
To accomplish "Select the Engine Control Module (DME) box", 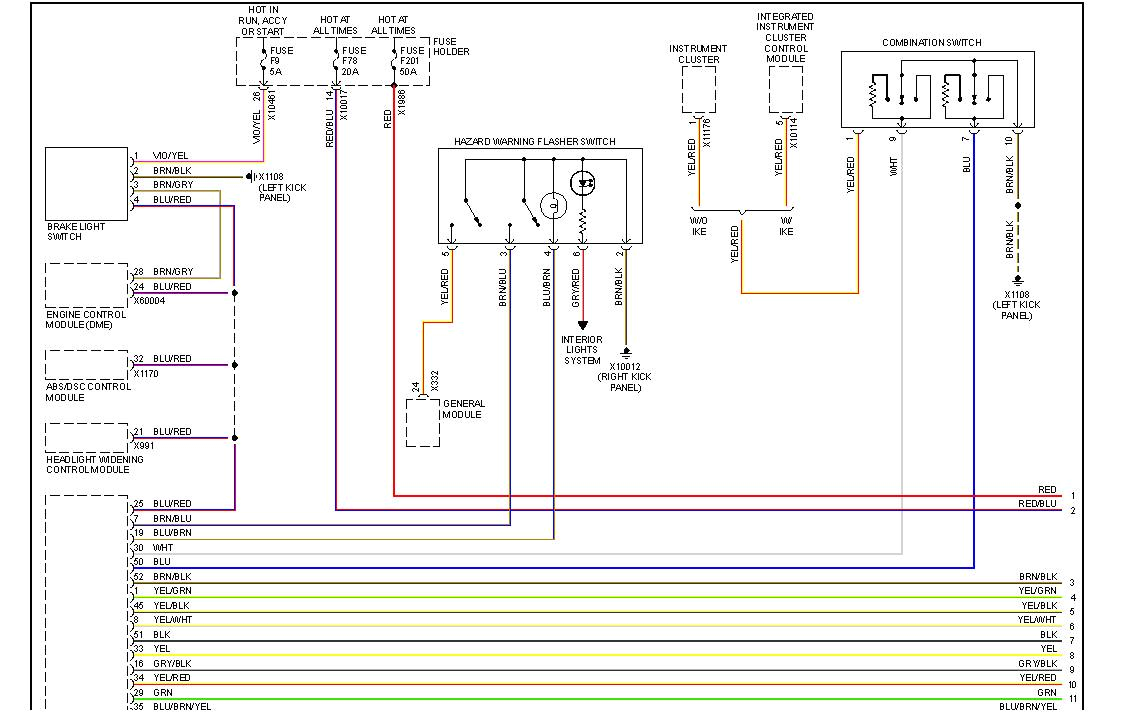I will (x=86, y=285).
